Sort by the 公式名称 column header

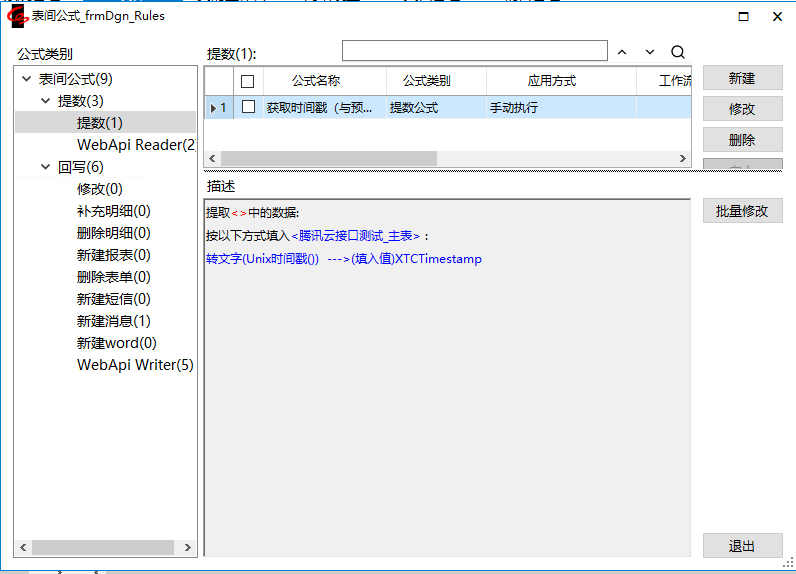(x=315, y=81)
